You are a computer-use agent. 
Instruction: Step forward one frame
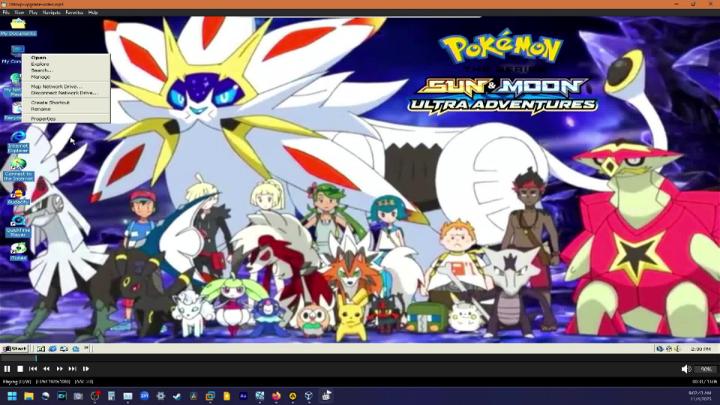point(86,369)
